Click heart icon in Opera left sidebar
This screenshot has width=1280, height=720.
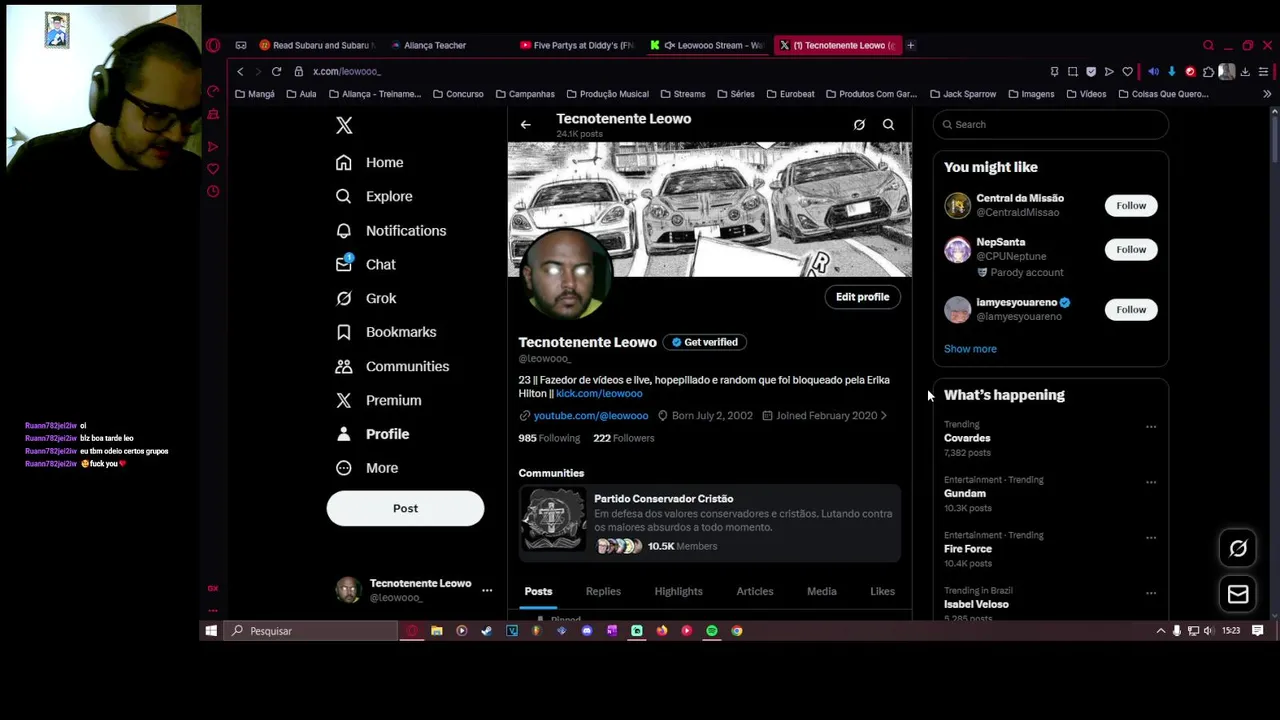coord(213,169)
